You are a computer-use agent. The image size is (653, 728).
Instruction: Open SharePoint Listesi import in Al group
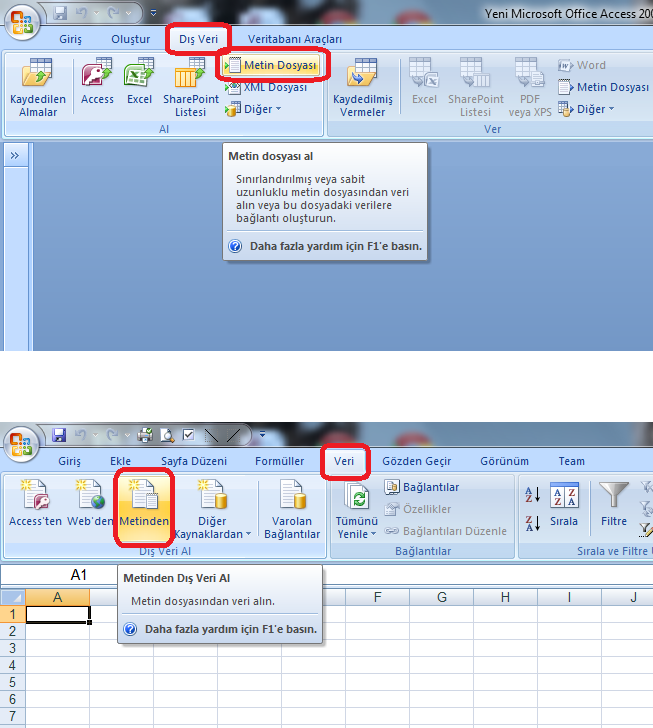(190, 88)
